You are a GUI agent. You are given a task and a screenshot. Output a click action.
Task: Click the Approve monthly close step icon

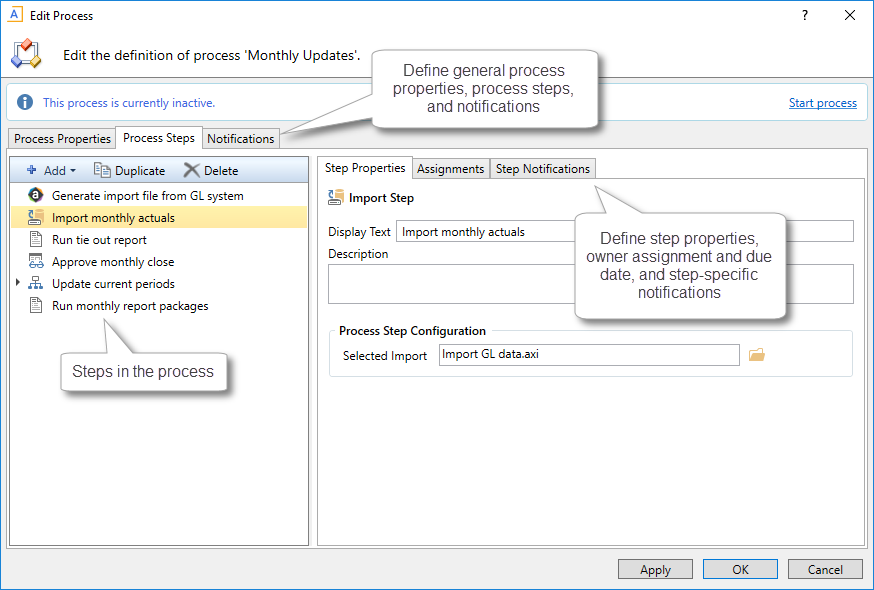35,262
